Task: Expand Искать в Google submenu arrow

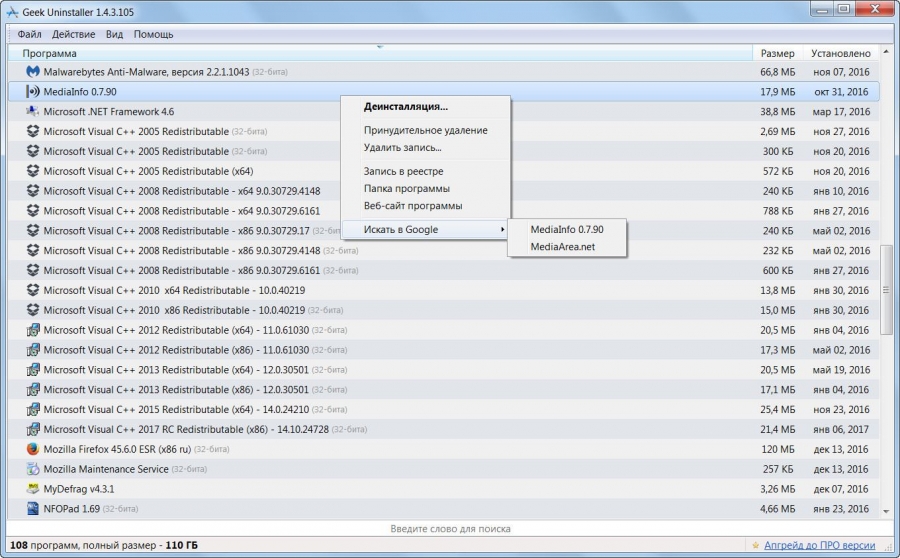Action: pyautogui.click(x=502, y=230)
